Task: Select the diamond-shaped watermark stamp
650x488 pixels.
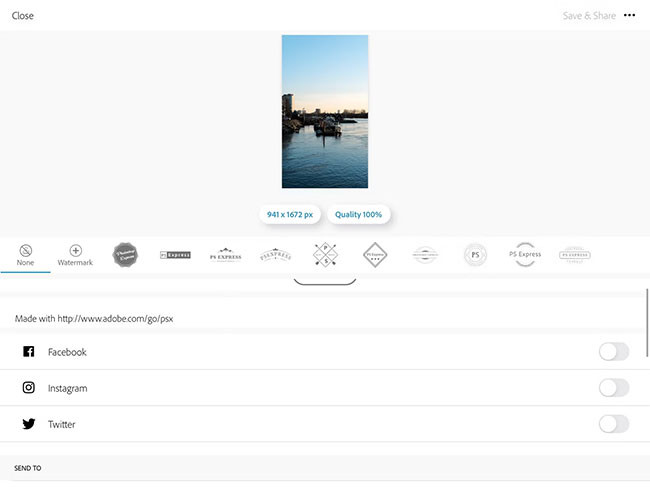Action: pos(375,254)
